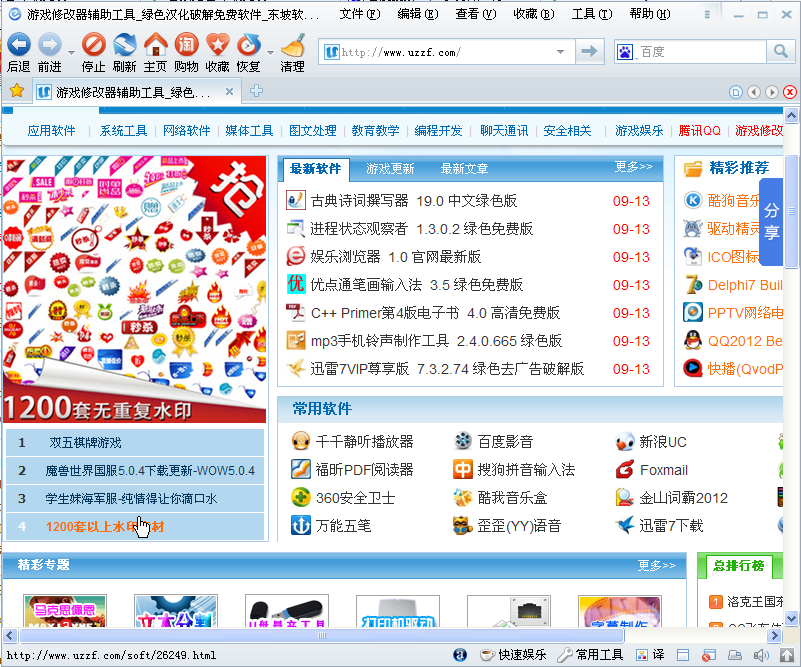Image resolution: width=801 pixels, height=667 pixels.
Task: Expand the forward history dropdown arrow
Action: (71, 52)
